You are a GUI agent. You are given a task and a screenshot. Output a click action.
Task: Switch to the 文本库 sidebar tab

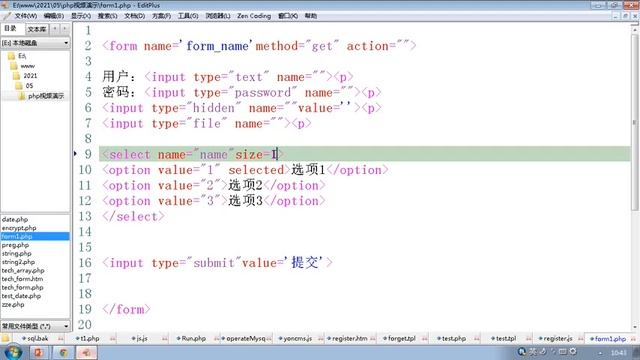point(37,29)
